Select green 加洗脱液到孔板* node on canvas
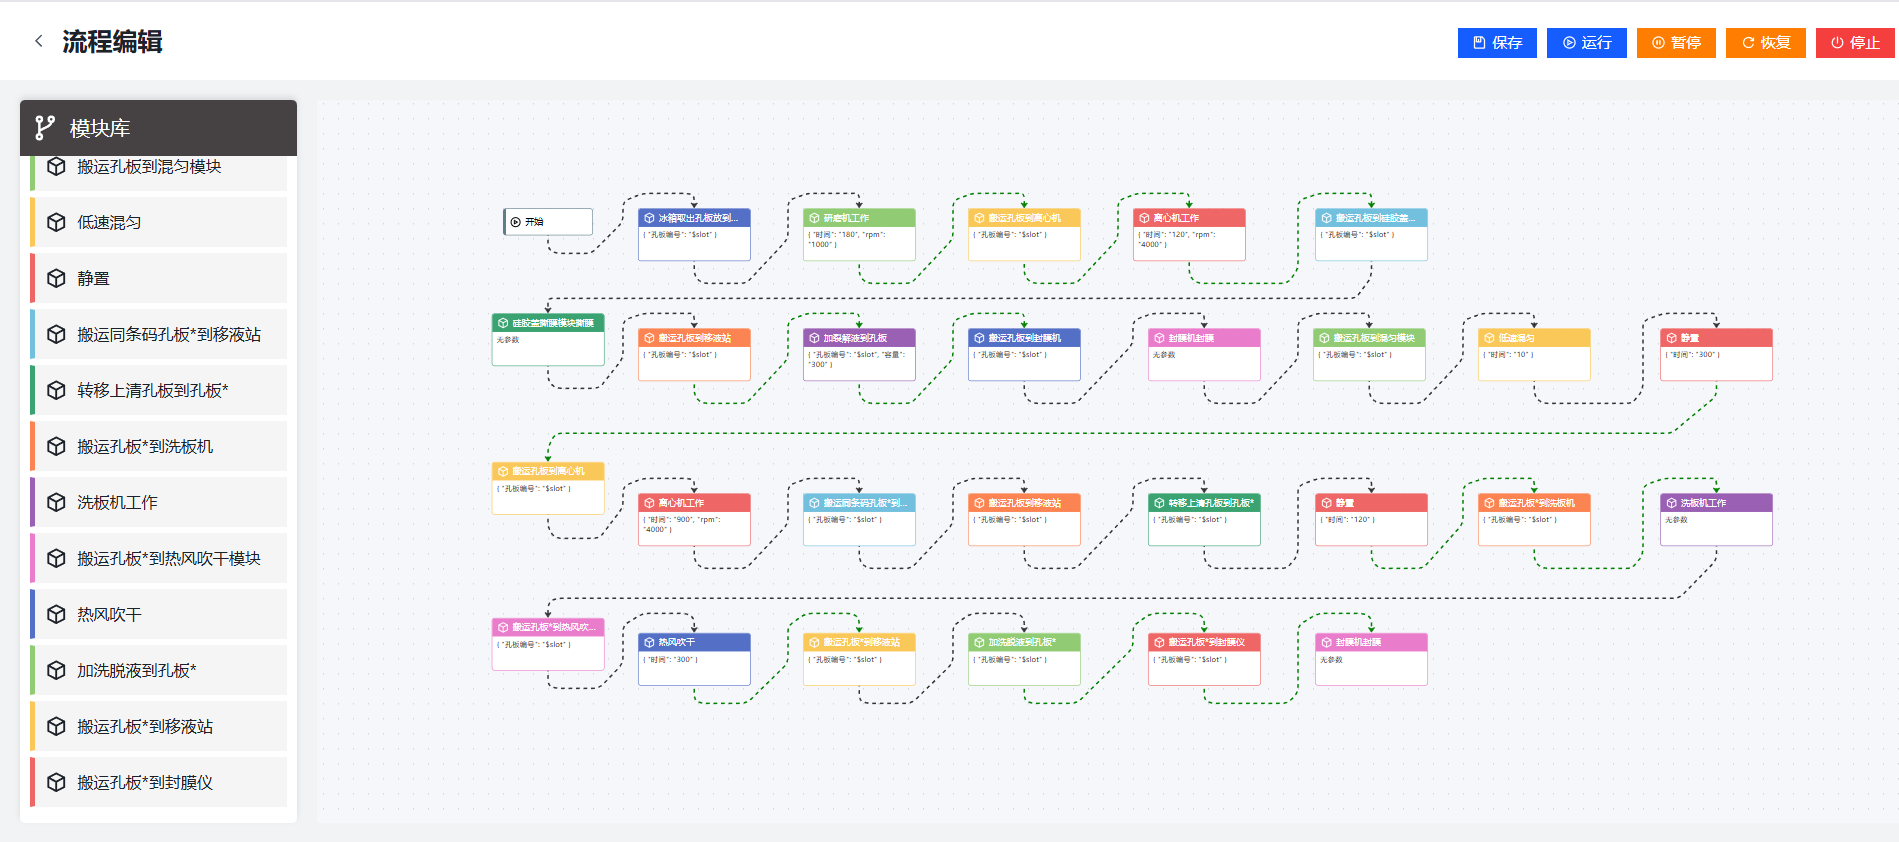 [1024, 659]
